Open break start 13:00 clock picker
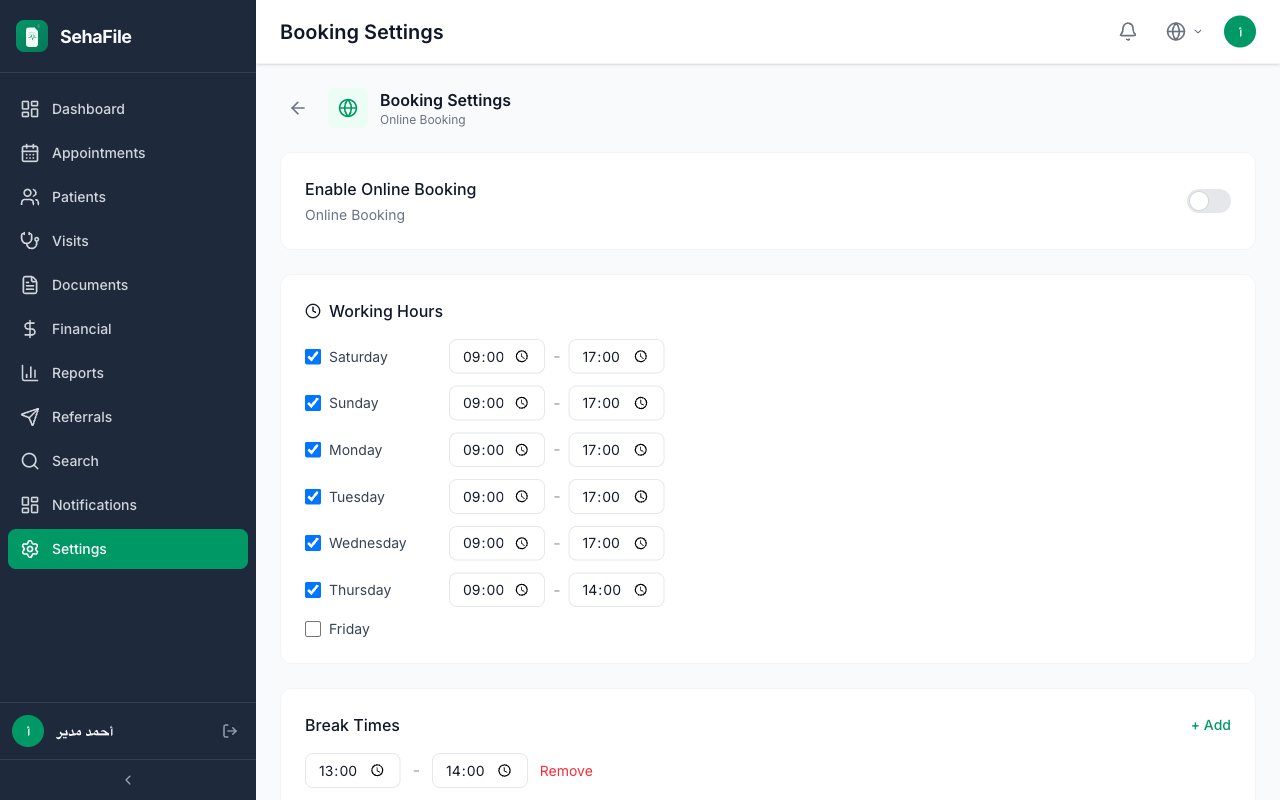The image size is (1280, 800). pos(378,771)
